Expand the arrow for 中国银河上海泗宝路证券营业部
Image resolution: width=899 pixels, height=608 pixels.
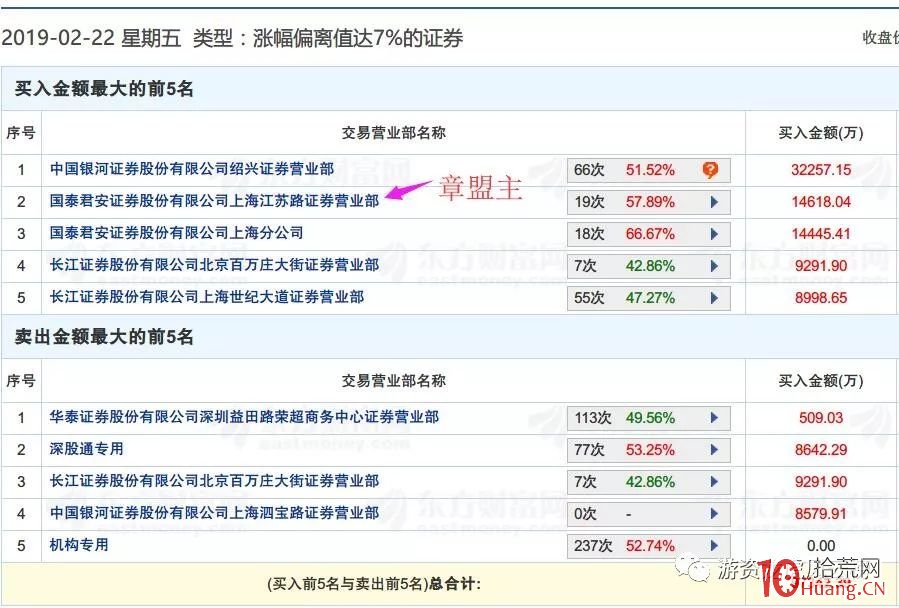714,514
